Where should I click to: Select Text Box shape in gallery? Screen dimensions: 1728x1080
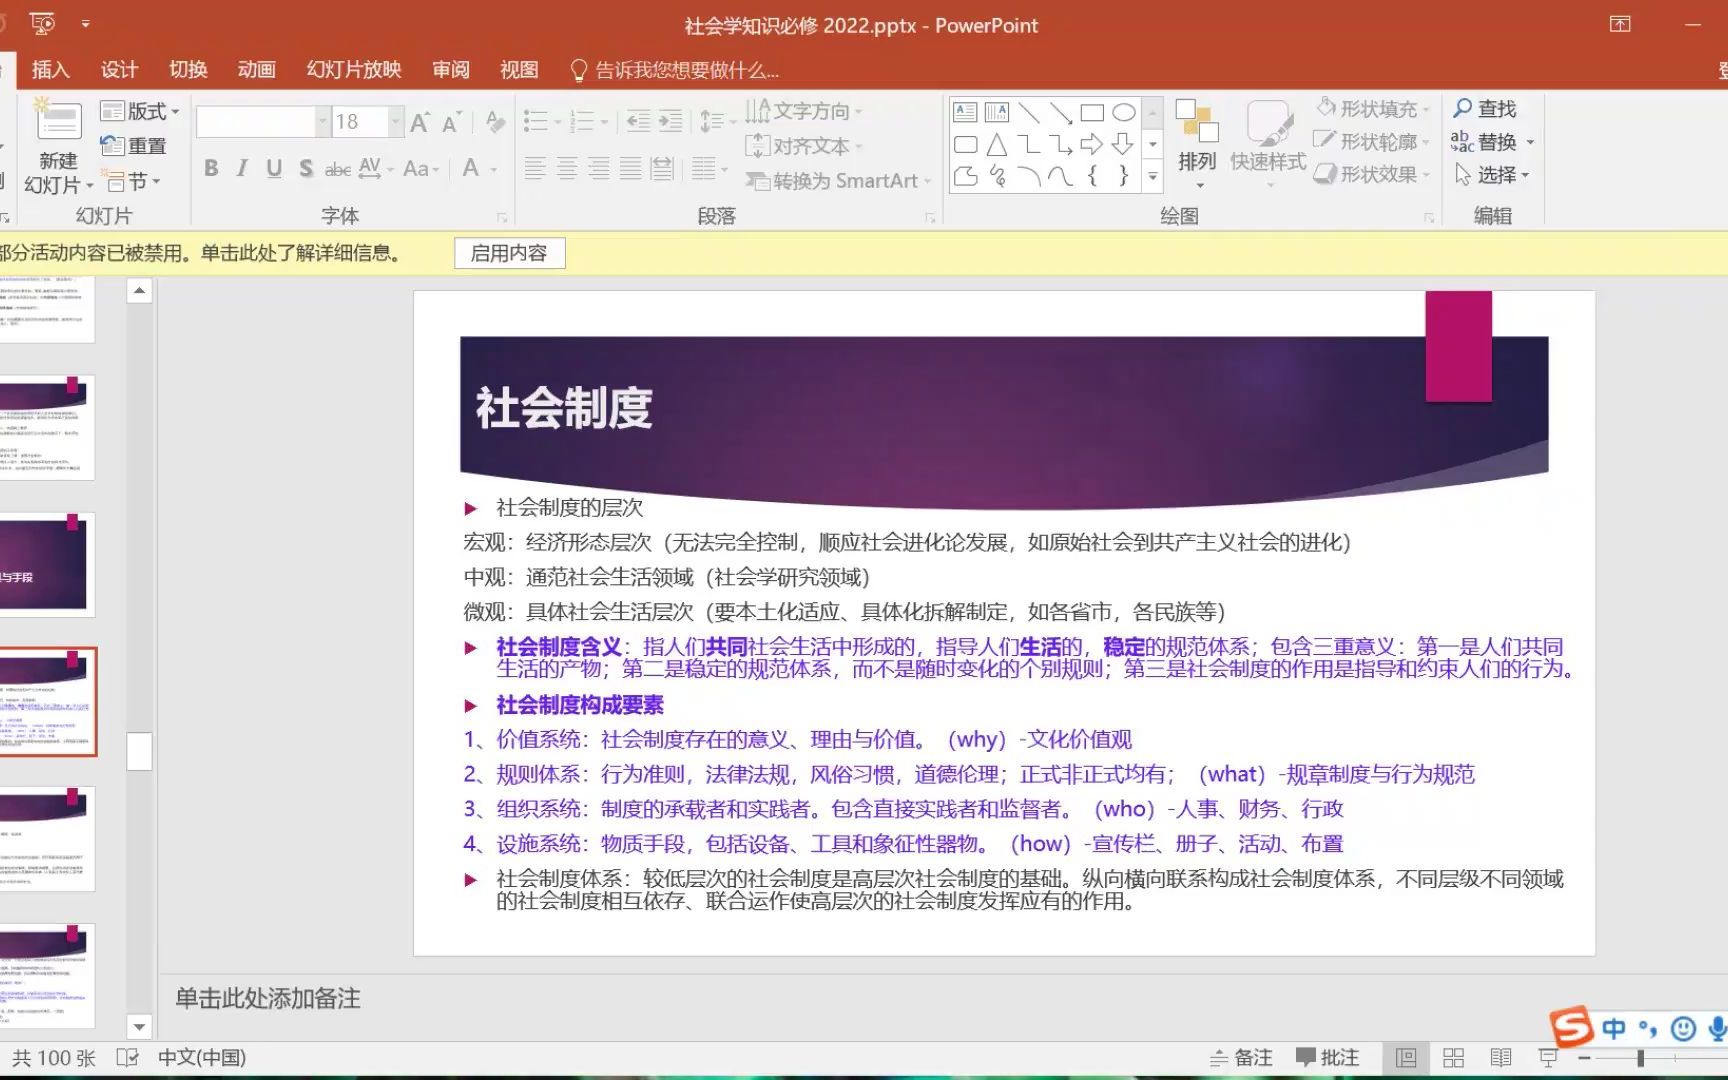click(x=965, y=112)
